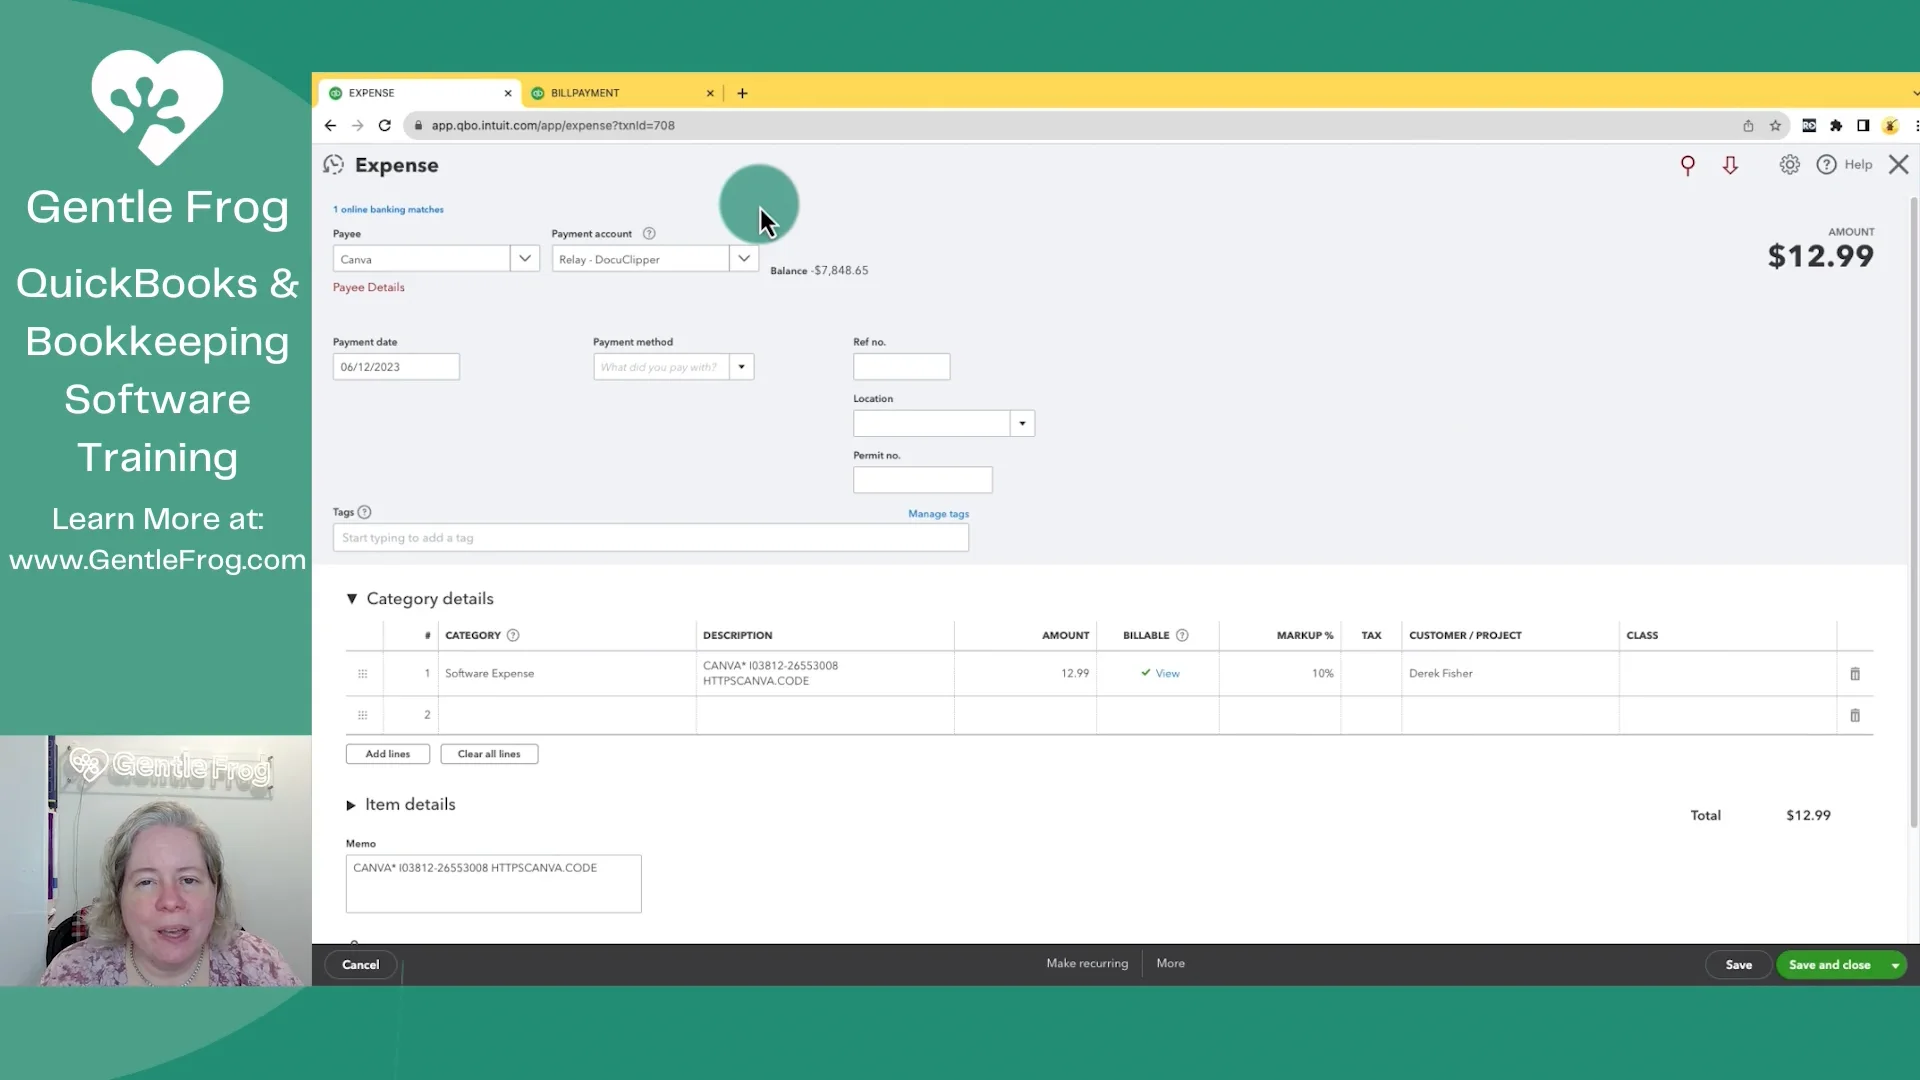Delete category line 1 with trash icon

tap(1854, 674)
